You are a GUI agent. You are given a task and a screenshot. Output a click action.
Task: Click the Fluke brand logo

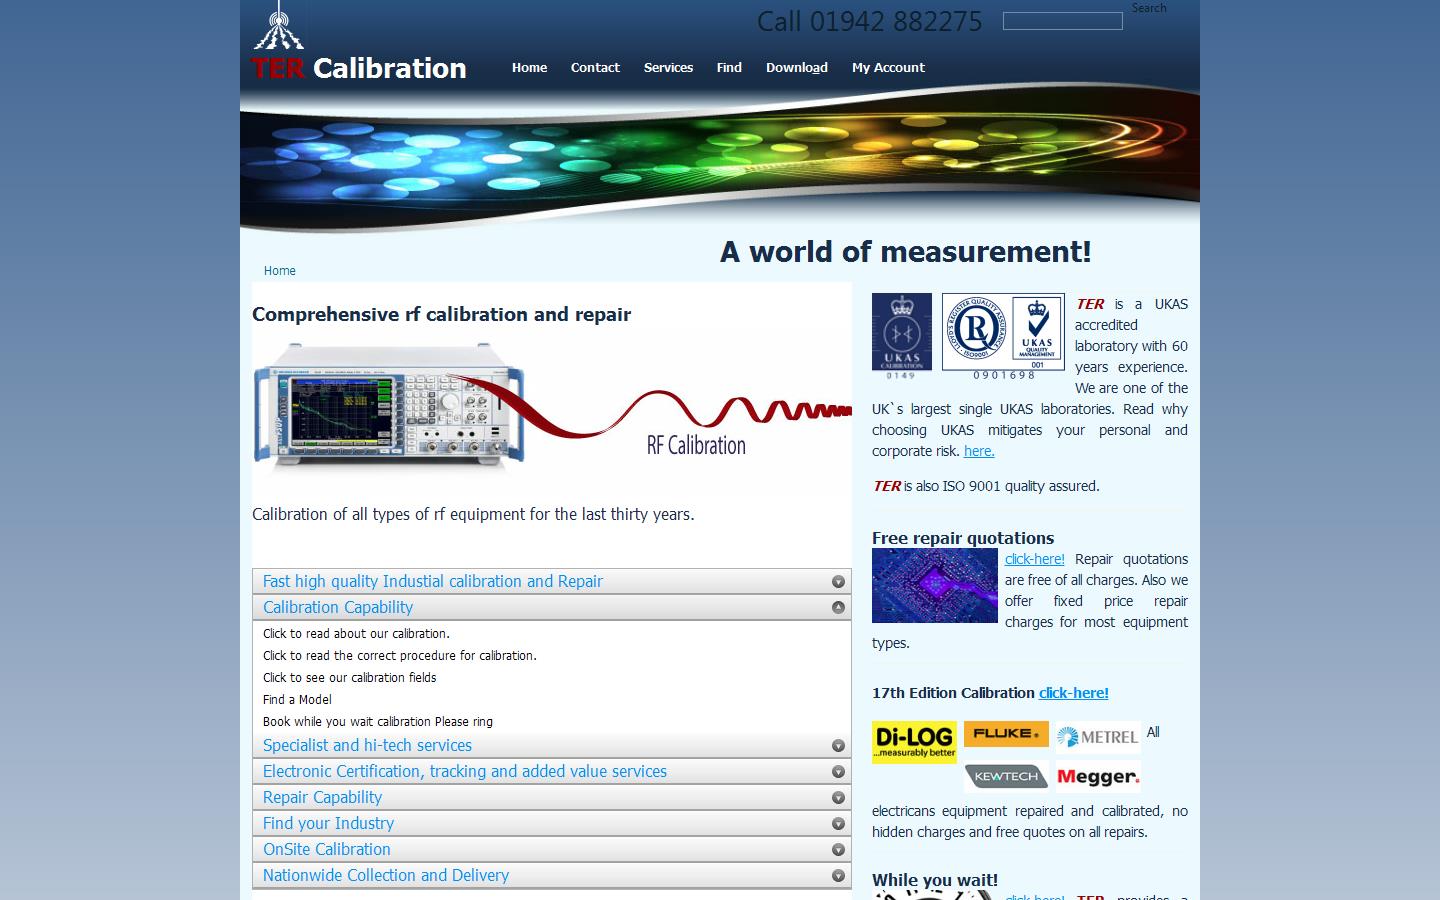pos(1006,734)
